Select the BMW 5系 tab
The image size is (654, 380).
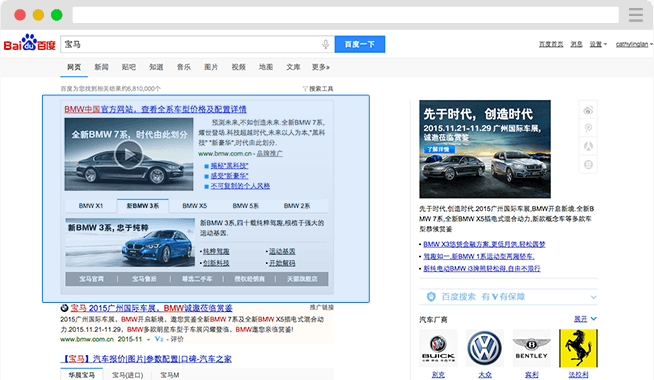pos(246,206)
